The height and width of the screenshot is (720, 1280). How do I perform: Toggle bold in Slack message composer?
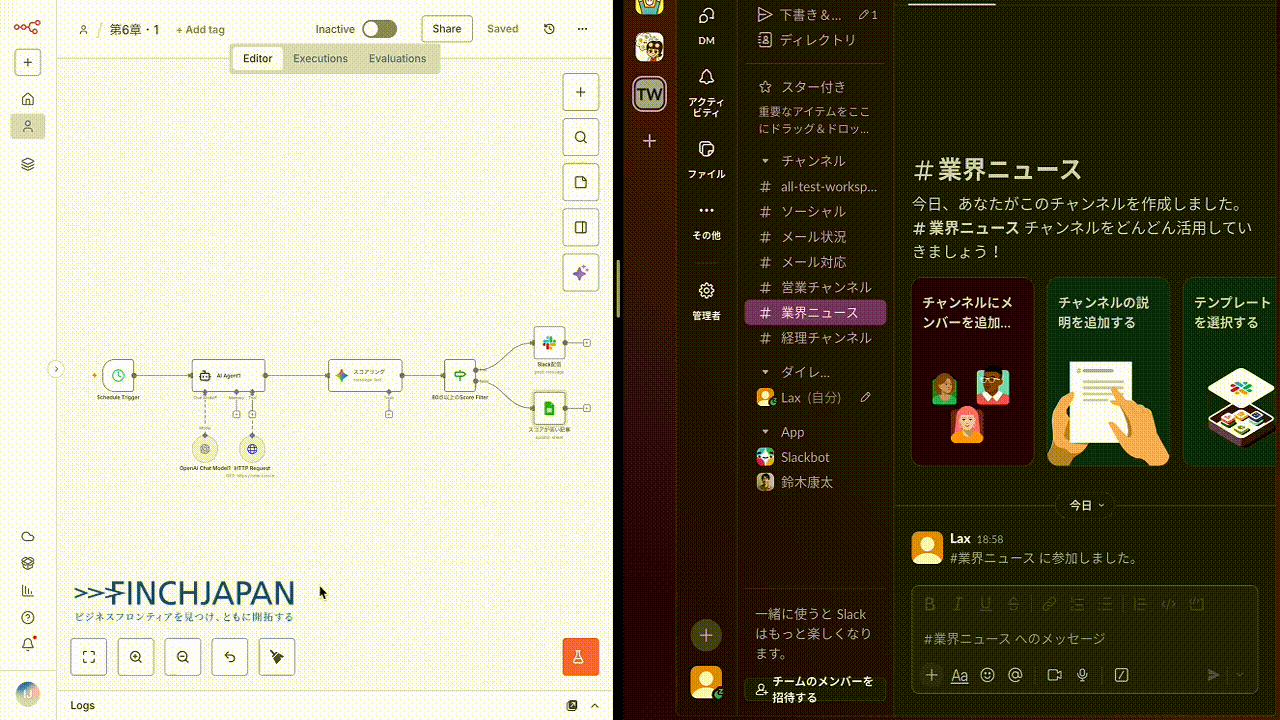pyautogui.click(x=930, y=604)
